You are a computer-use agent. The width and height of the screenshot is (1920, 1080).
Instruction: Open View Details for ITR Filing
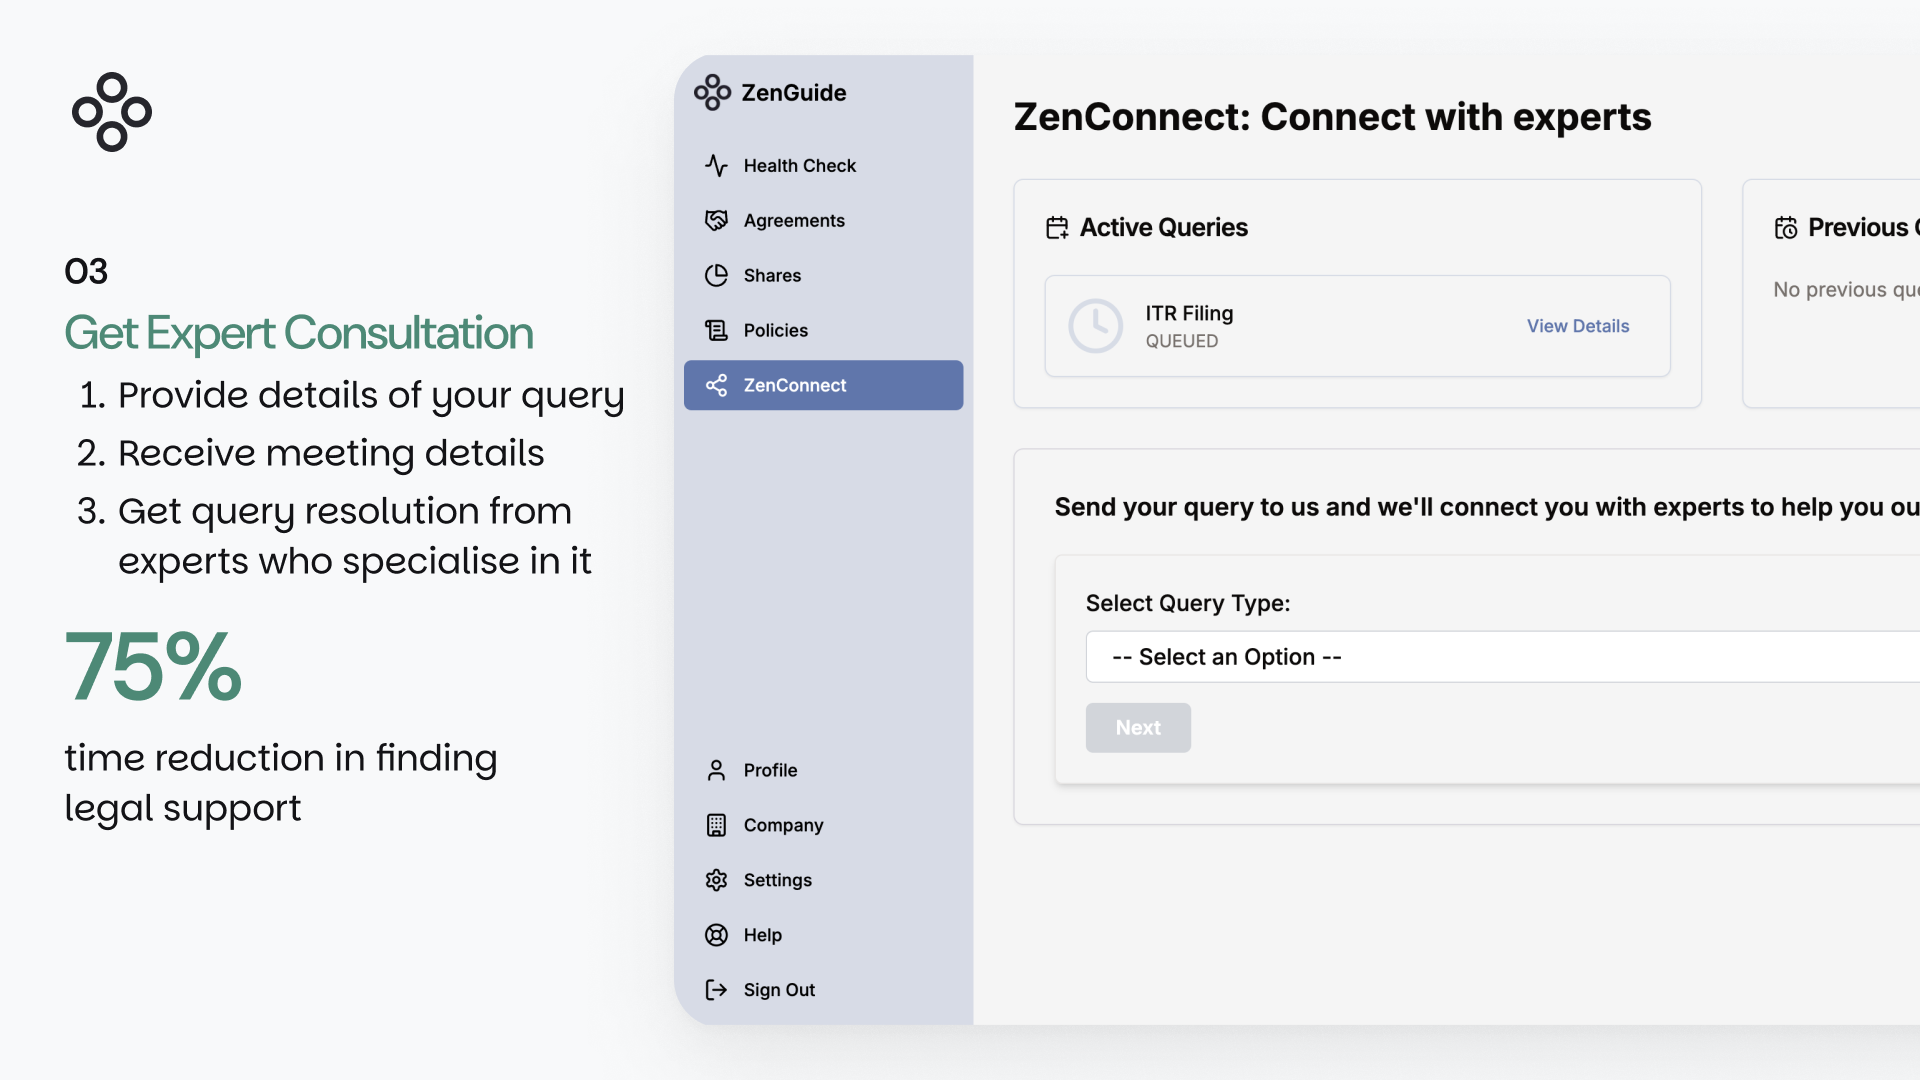click(1577, 326)
